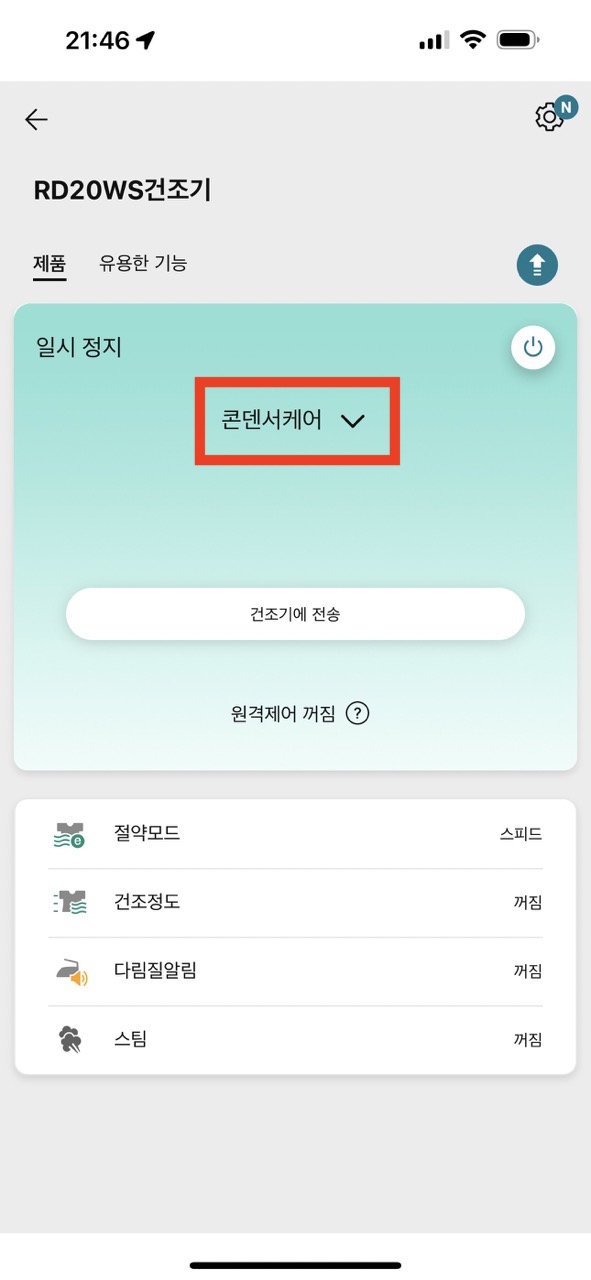Screen dimensions: 591x1280
Task: Select the 스팀 steam function icon
Action: tap(68, 1039)
